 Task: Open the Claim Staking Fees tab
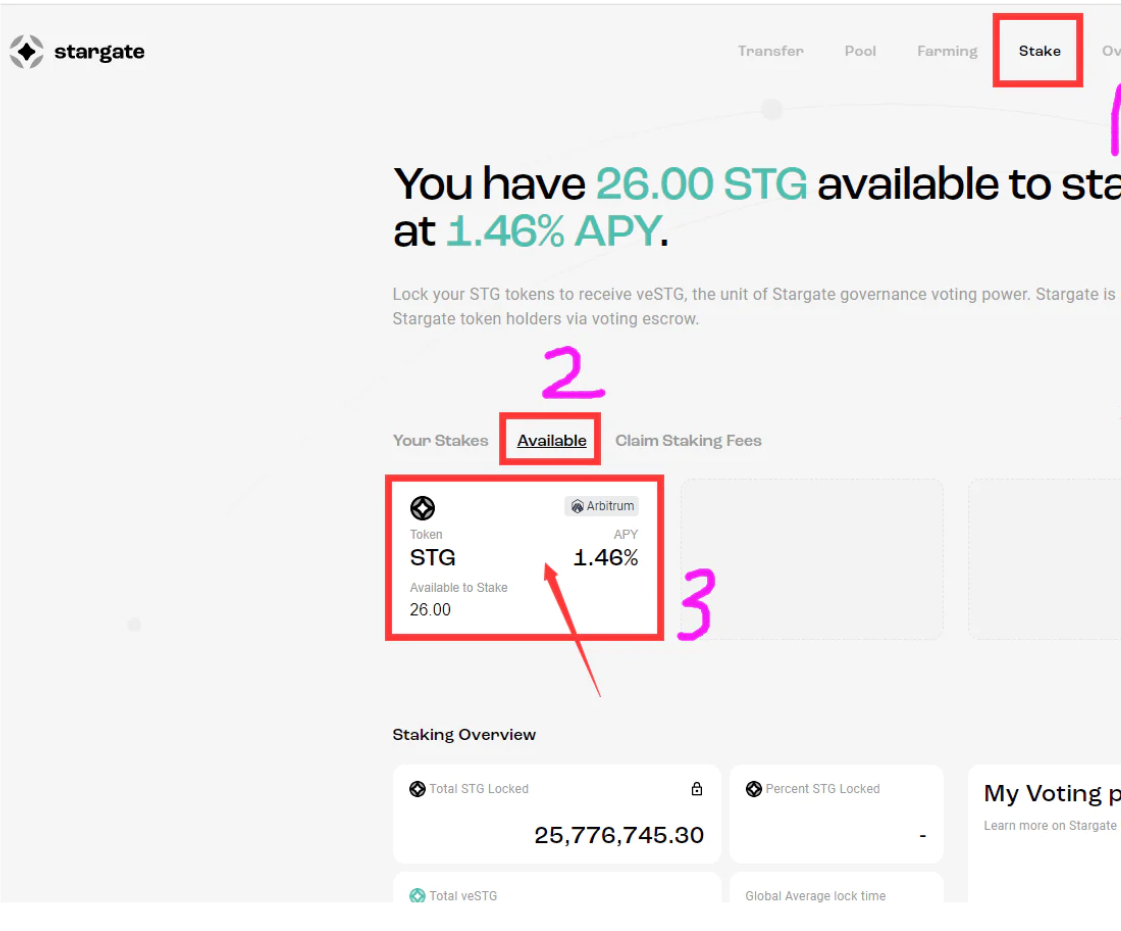coord(688,440)
